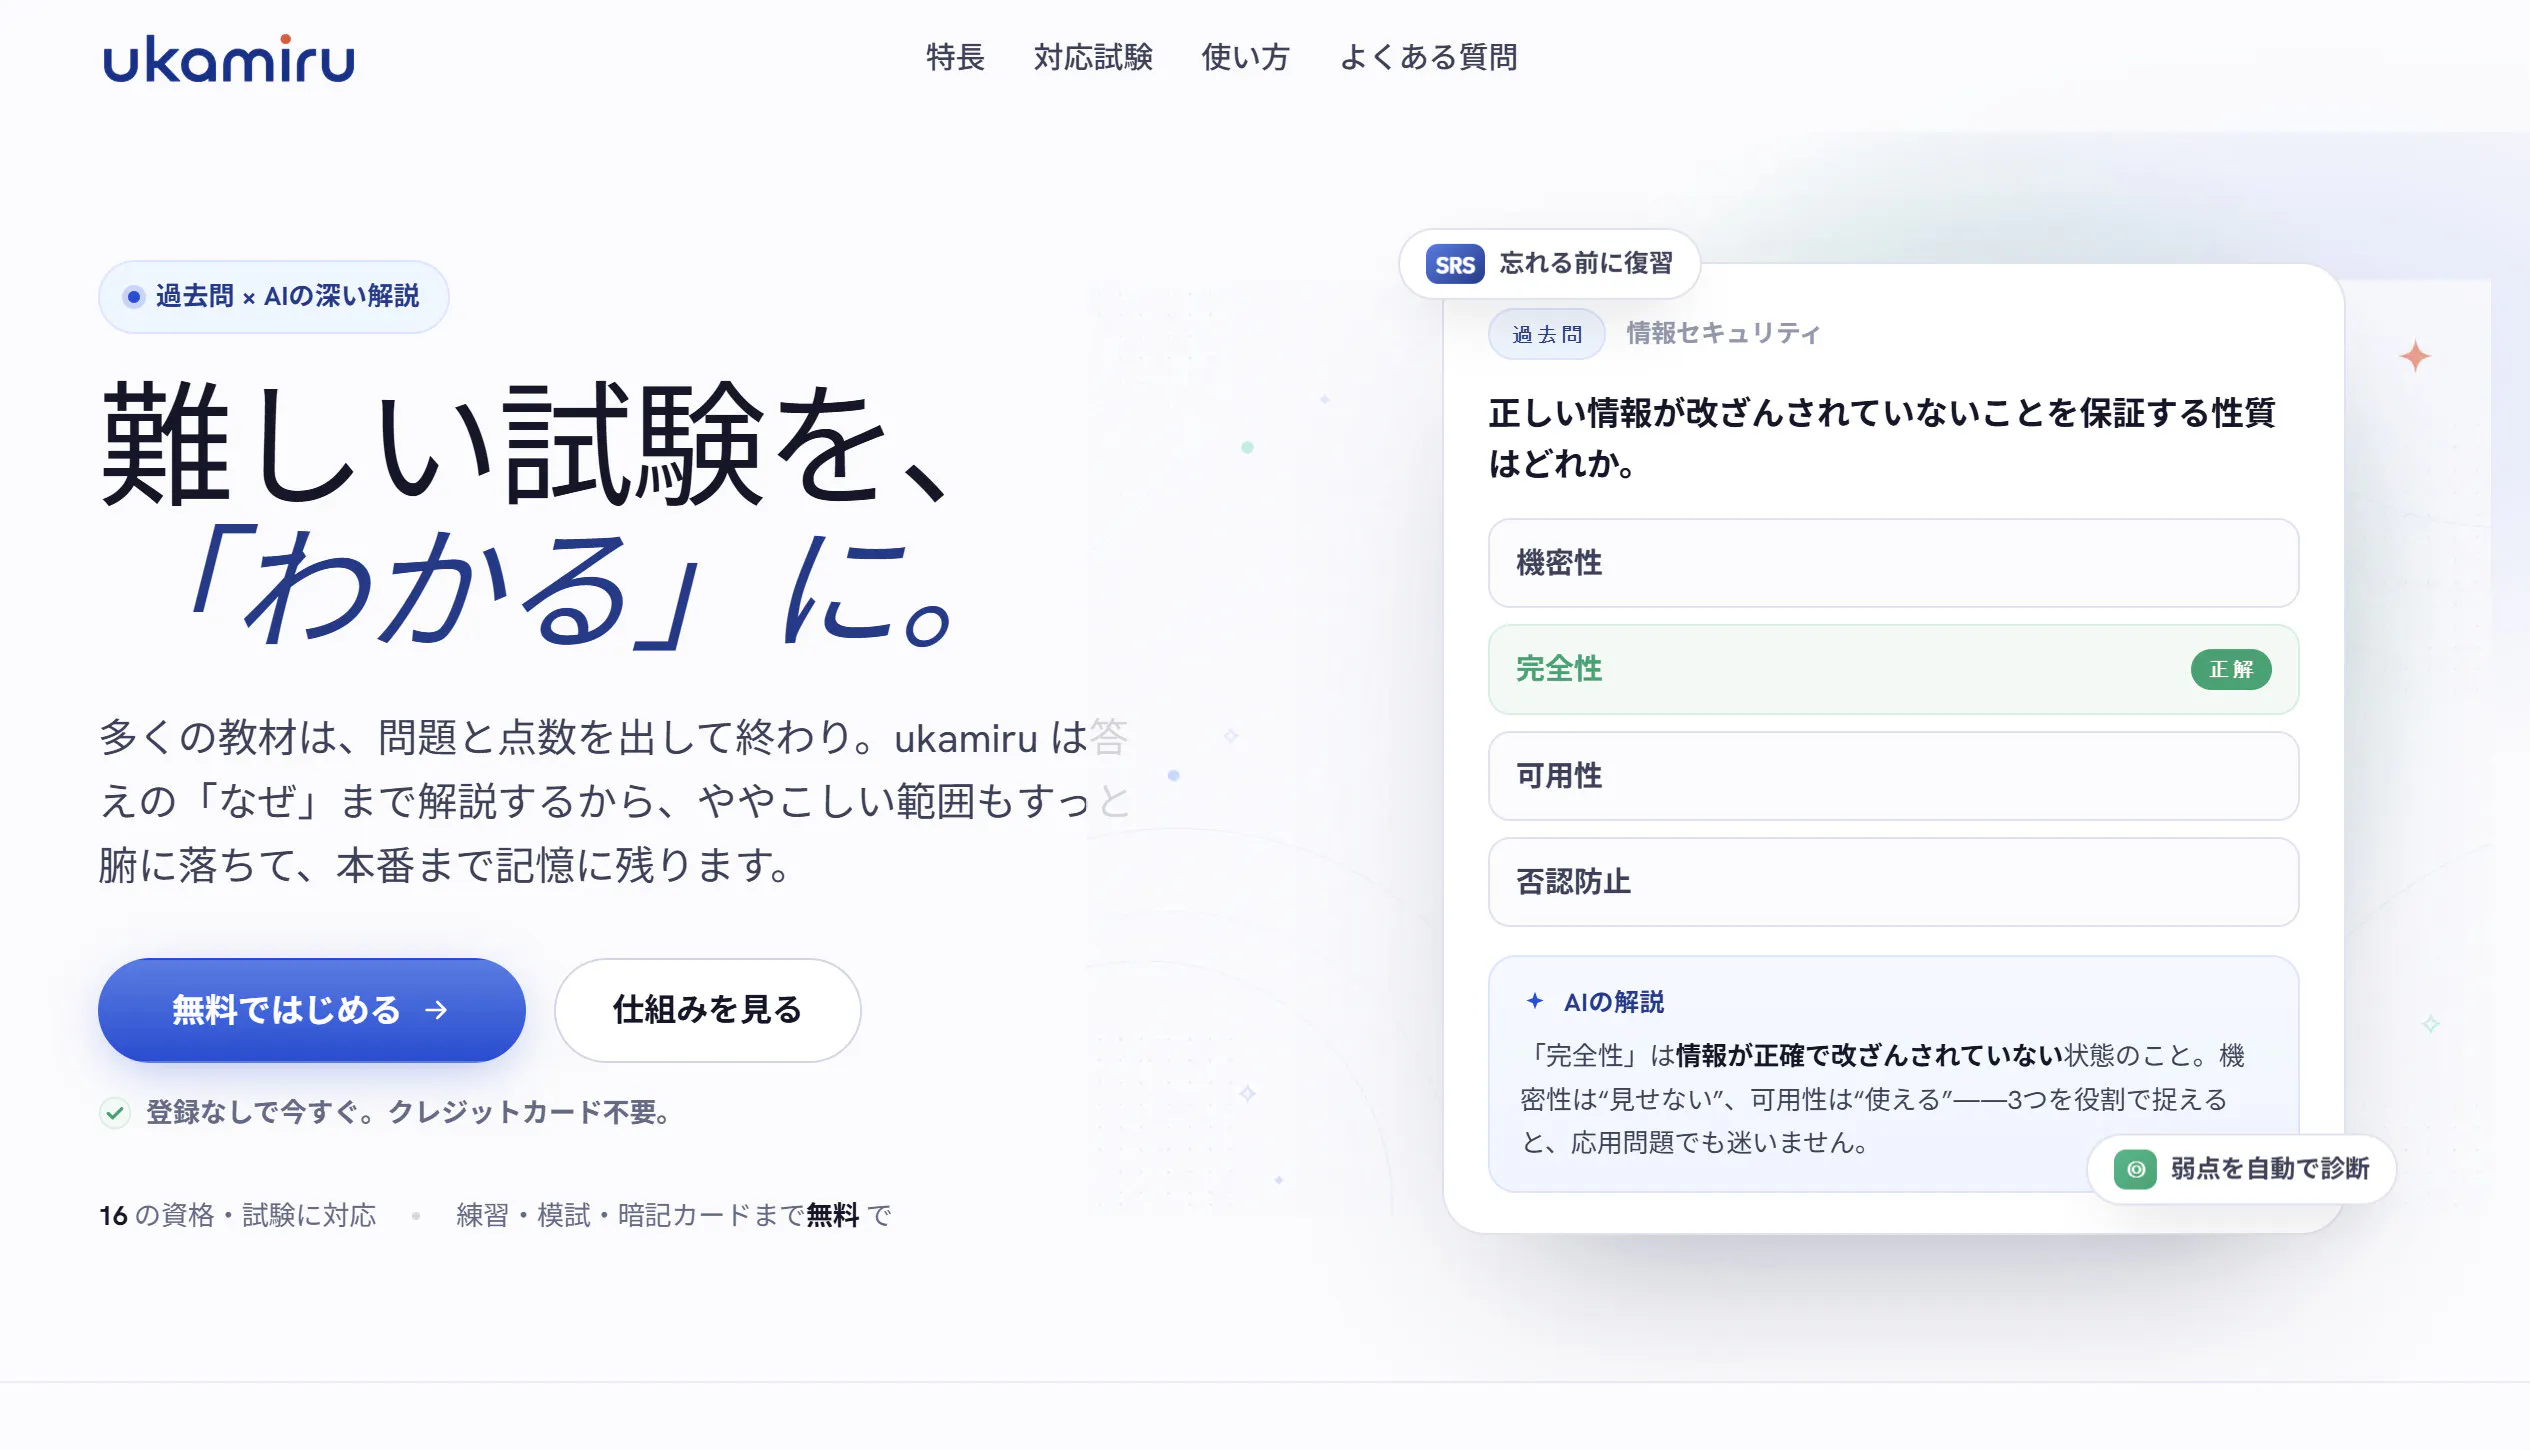
Task: Click the headline 難しい試験を、
Action: (526, 443)
